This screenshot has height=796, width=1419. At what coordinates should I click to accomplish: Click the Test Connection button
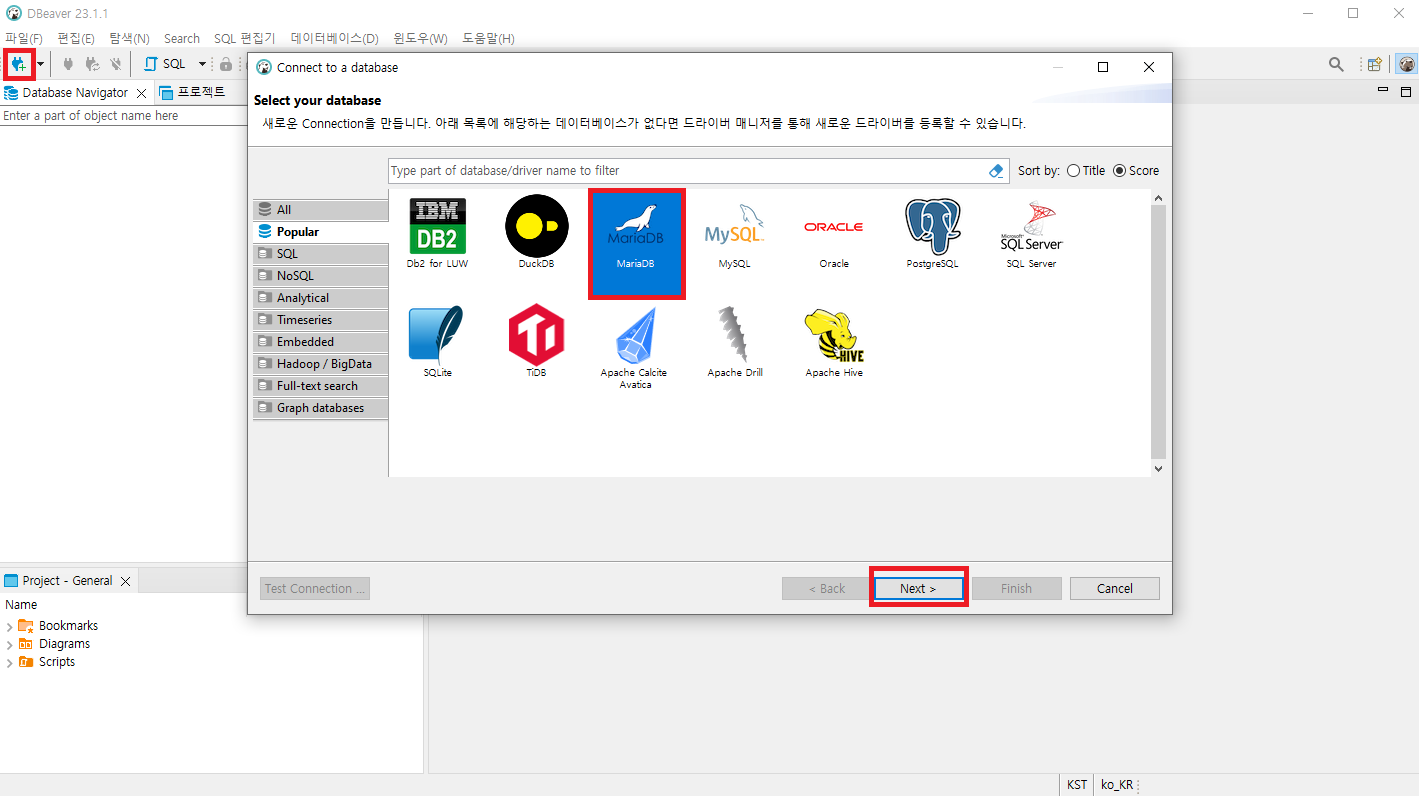(315, 588)
